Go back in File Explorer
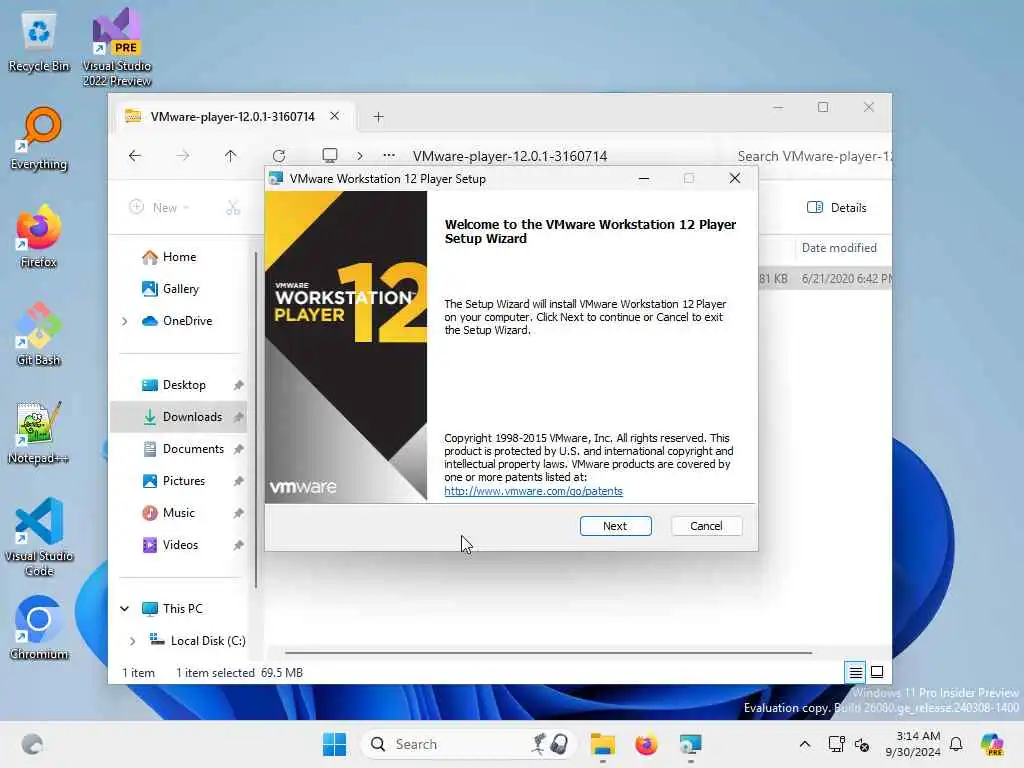 click(135, 155)
